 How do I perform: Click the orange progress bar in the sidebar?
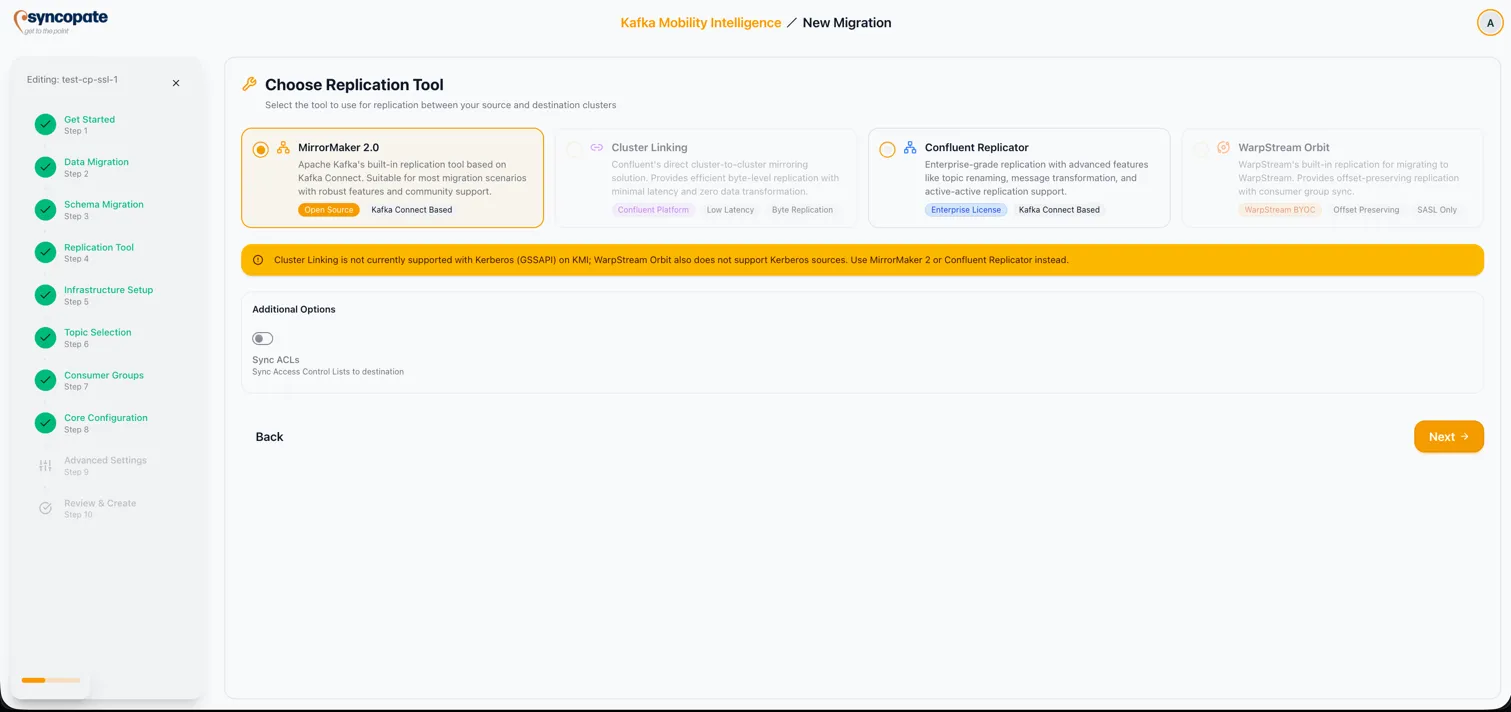tap(51, 680)
